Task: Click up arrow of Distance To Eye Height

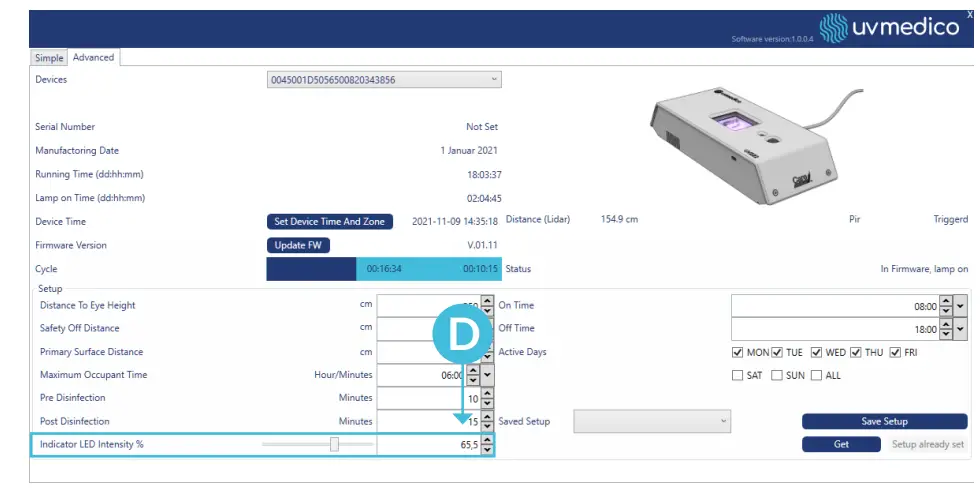Action: pyautogui.click(x=488, y=301)
